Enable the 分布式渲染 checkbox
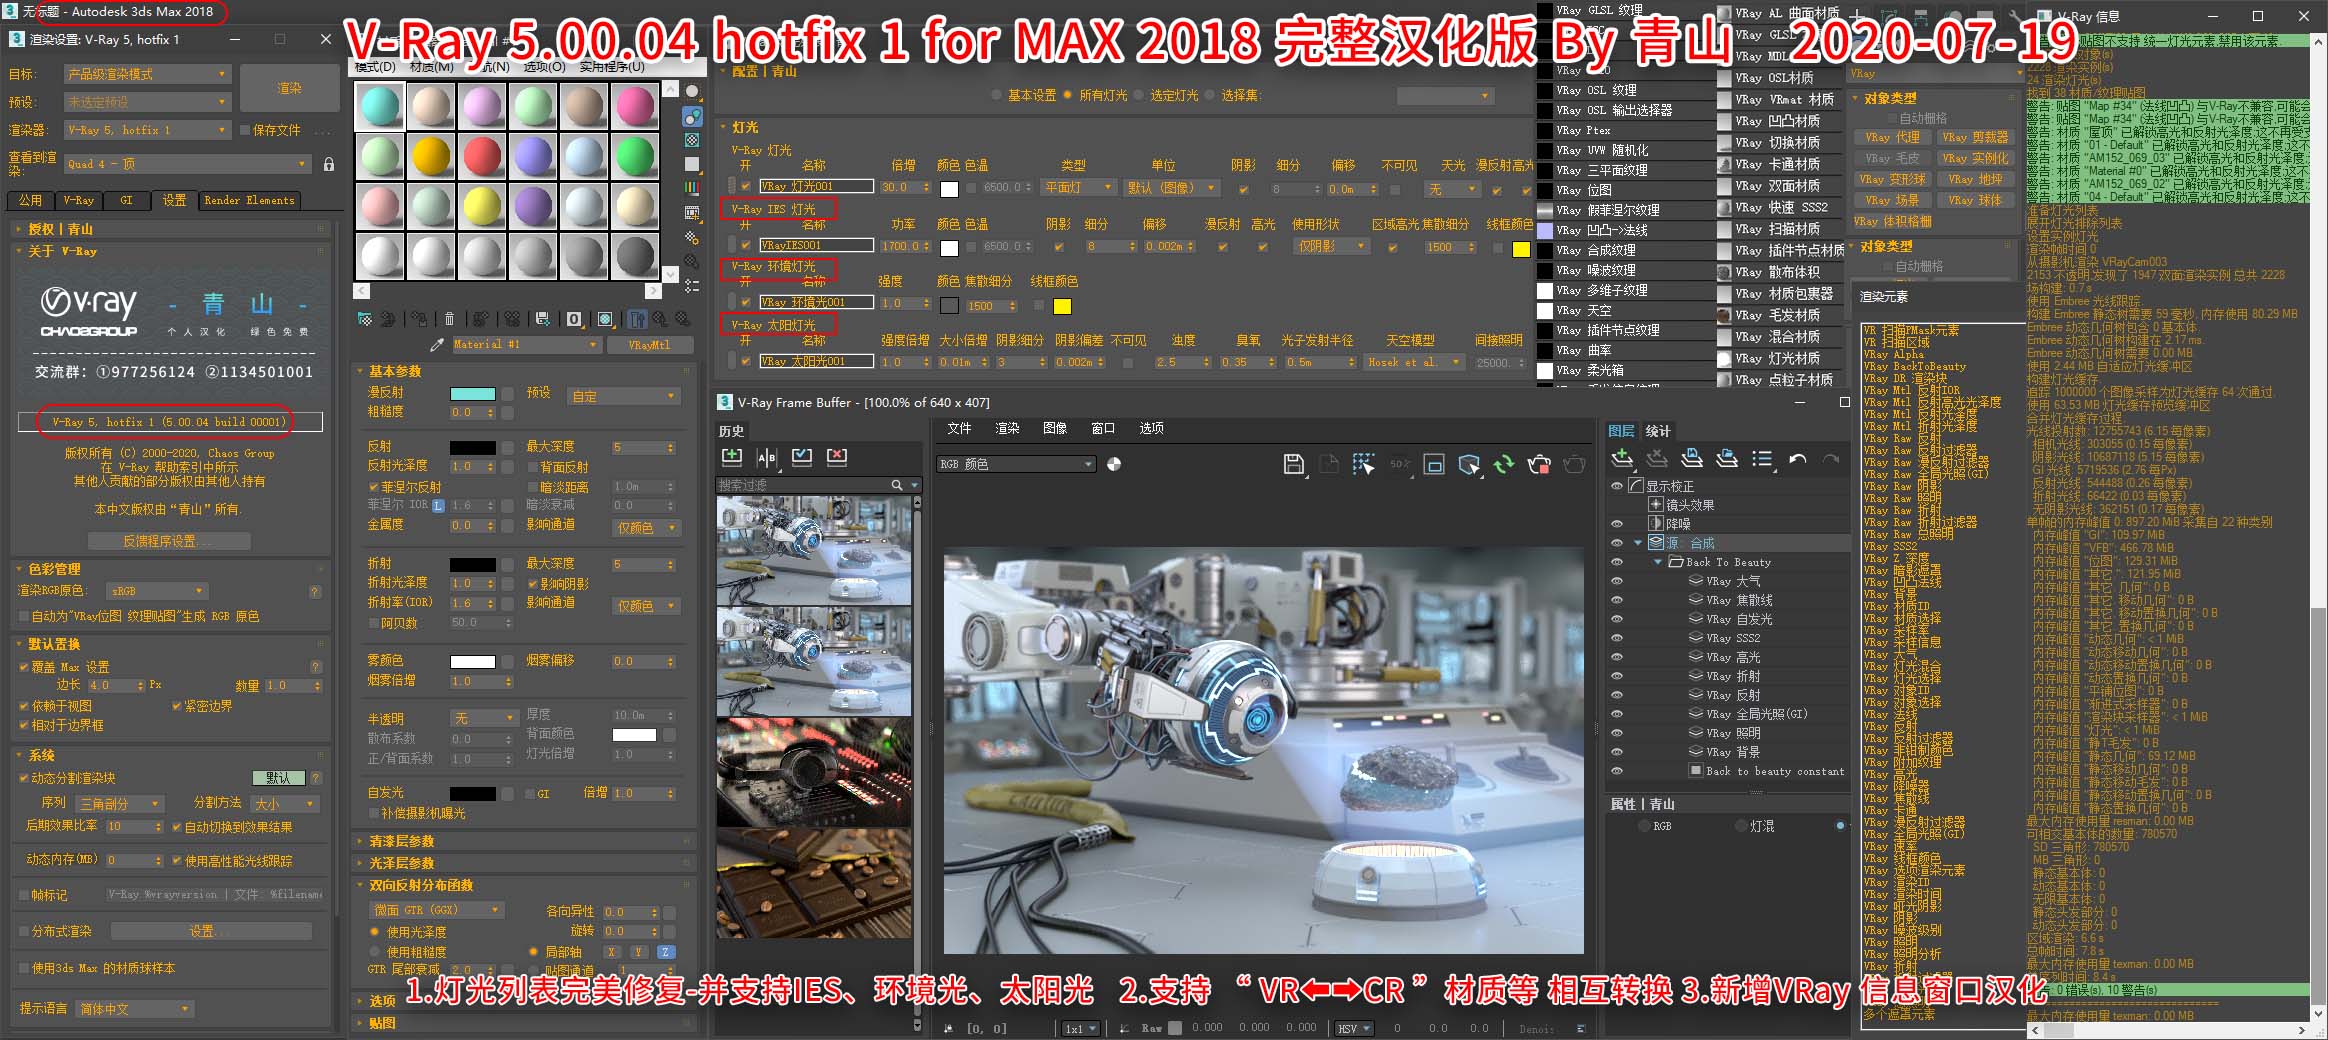The image size is (2328, 1040). (24, 931)
